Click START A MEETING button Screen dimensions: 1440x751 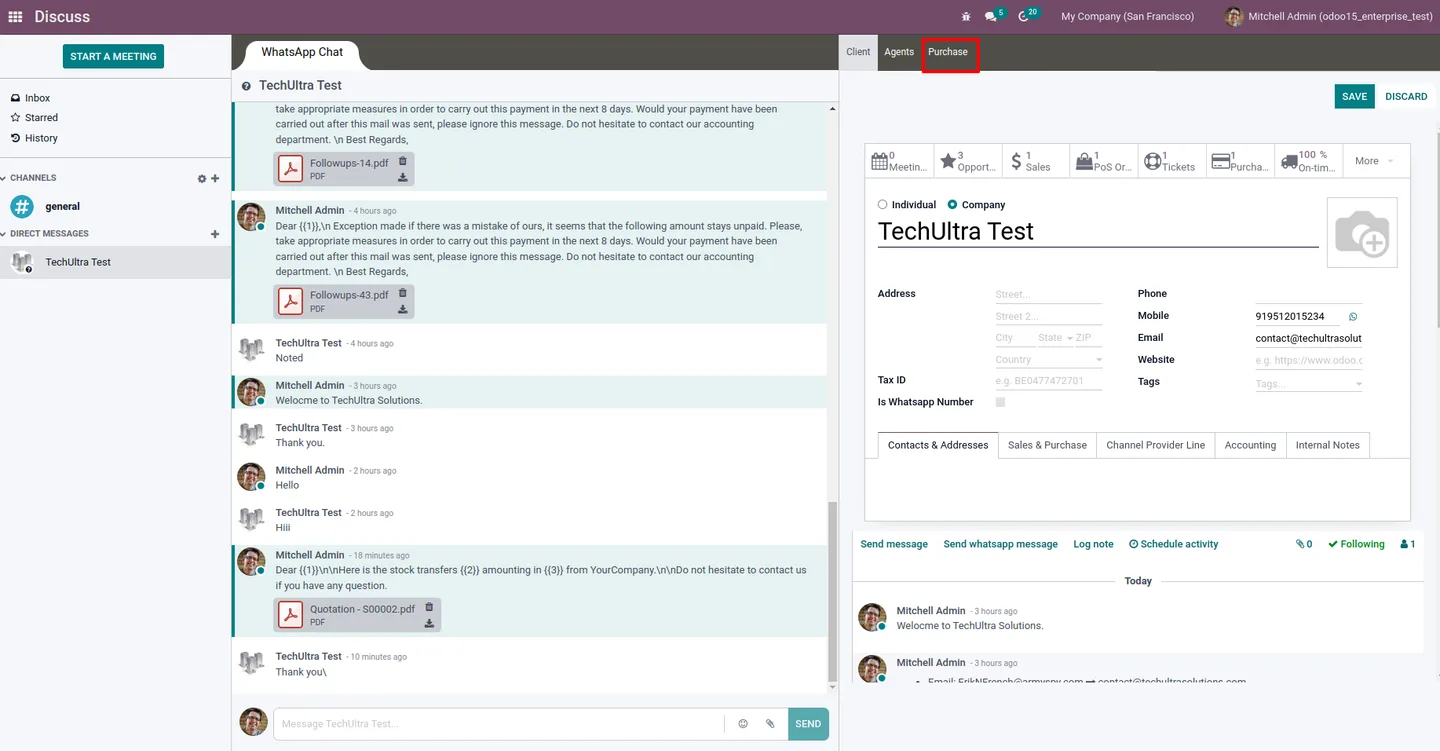tap(113, 57)
